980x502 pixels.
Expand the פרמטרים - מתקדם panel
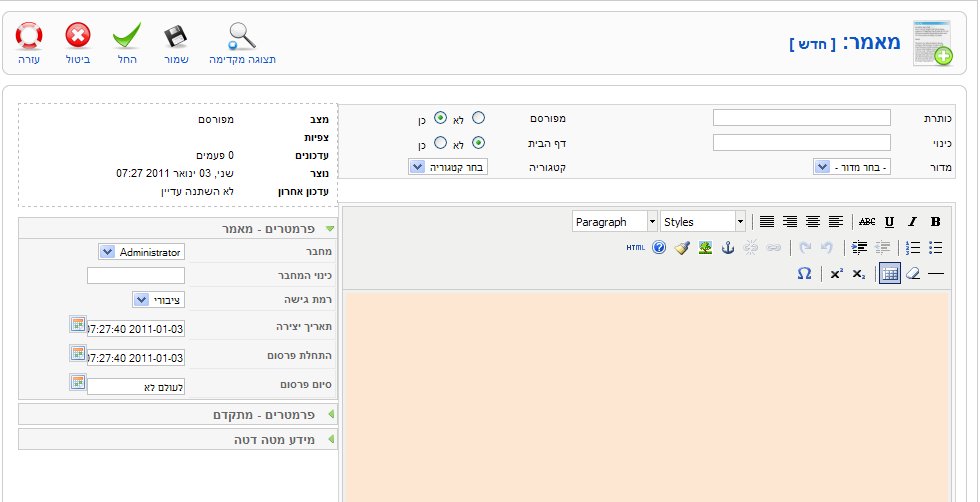click(178, 414)
